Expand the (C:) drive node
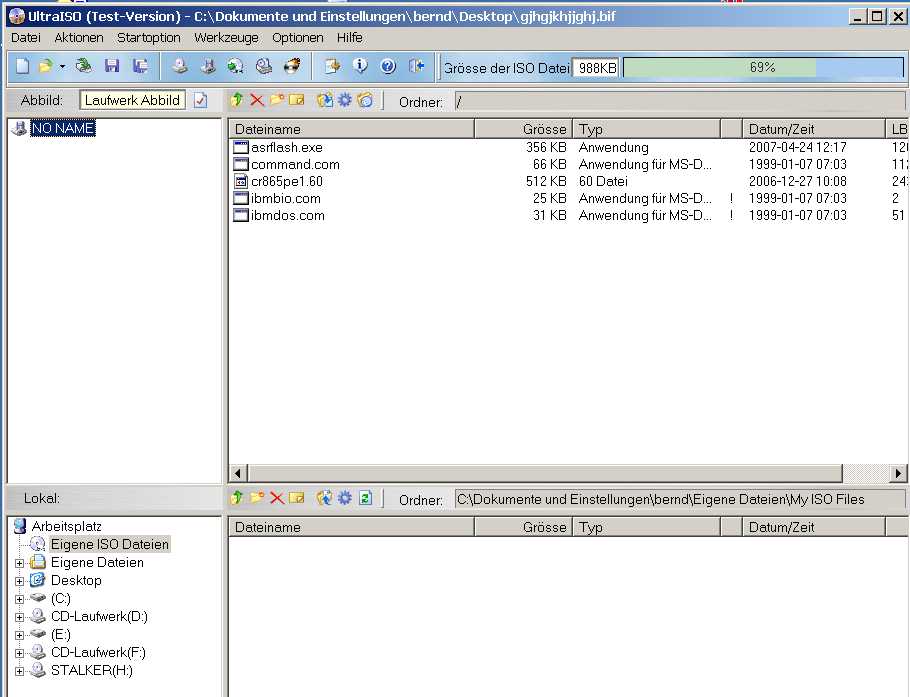The height and width of the screenshot is (697, 910). tap(19, 600)
